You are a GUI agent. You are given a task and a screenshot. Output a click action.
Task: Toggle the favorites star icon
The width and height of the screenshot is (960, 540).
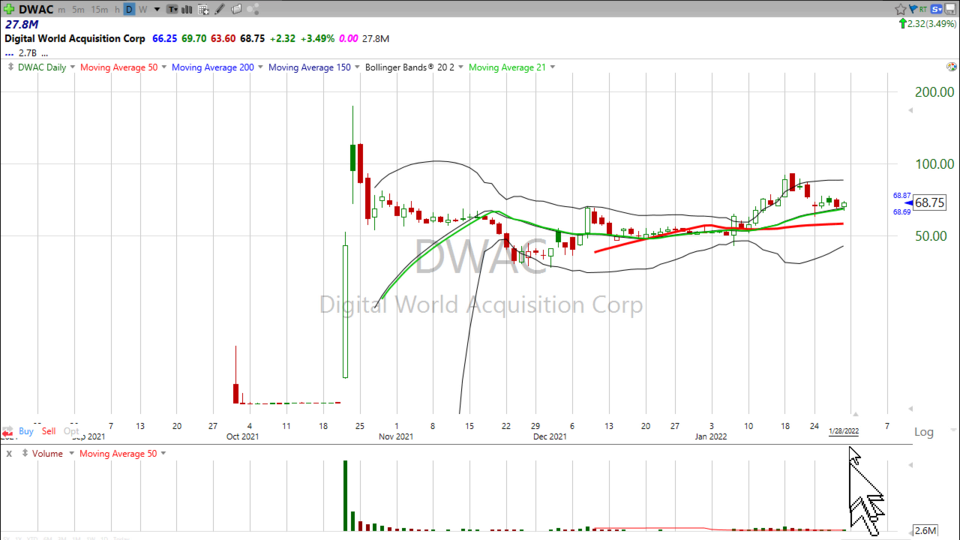900,9
